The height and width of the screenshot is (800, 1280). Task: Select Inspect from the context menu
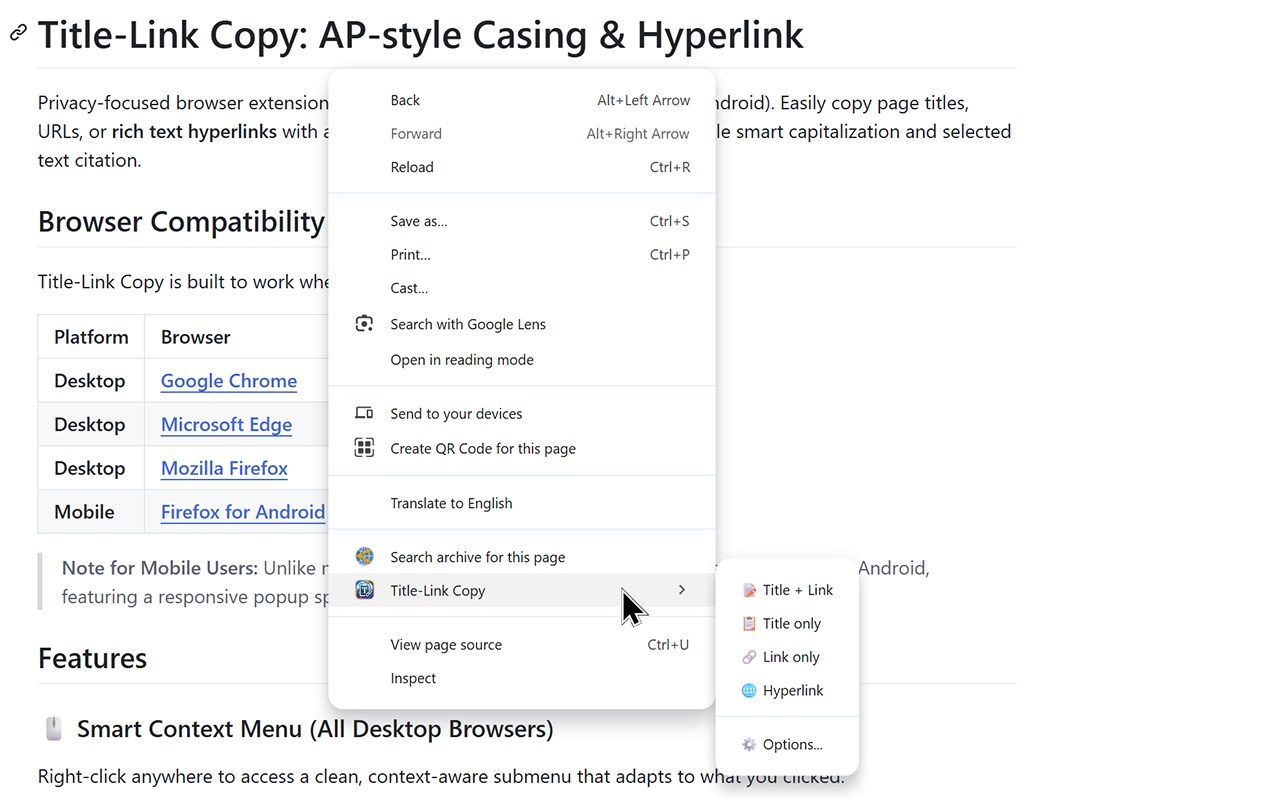(x=522, y=678)
